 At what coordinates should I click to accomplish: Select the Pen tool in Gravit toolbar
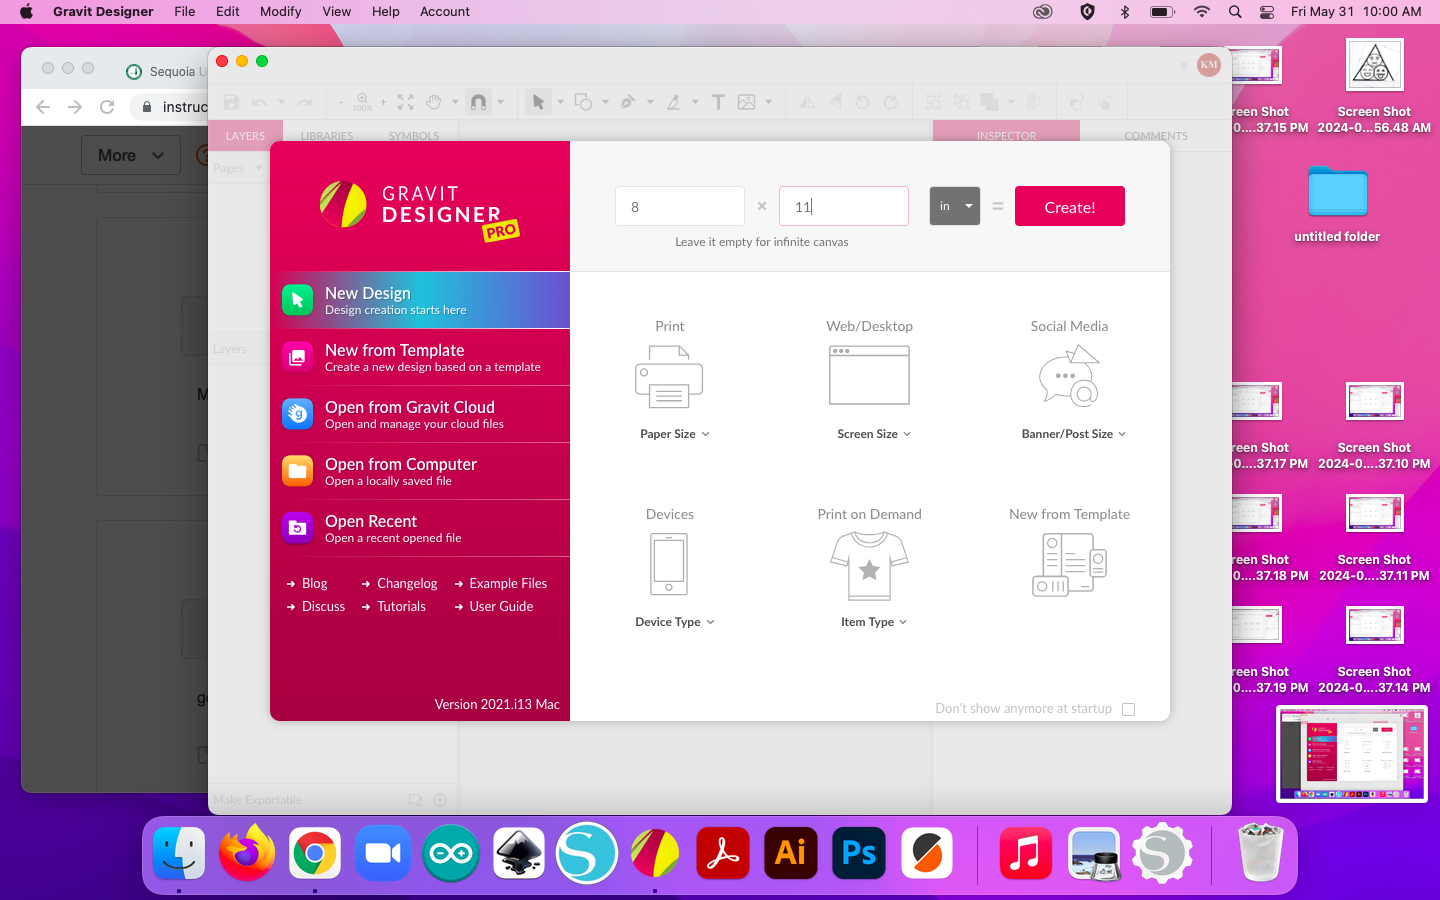pyautogui.click(x=628, y=102)
